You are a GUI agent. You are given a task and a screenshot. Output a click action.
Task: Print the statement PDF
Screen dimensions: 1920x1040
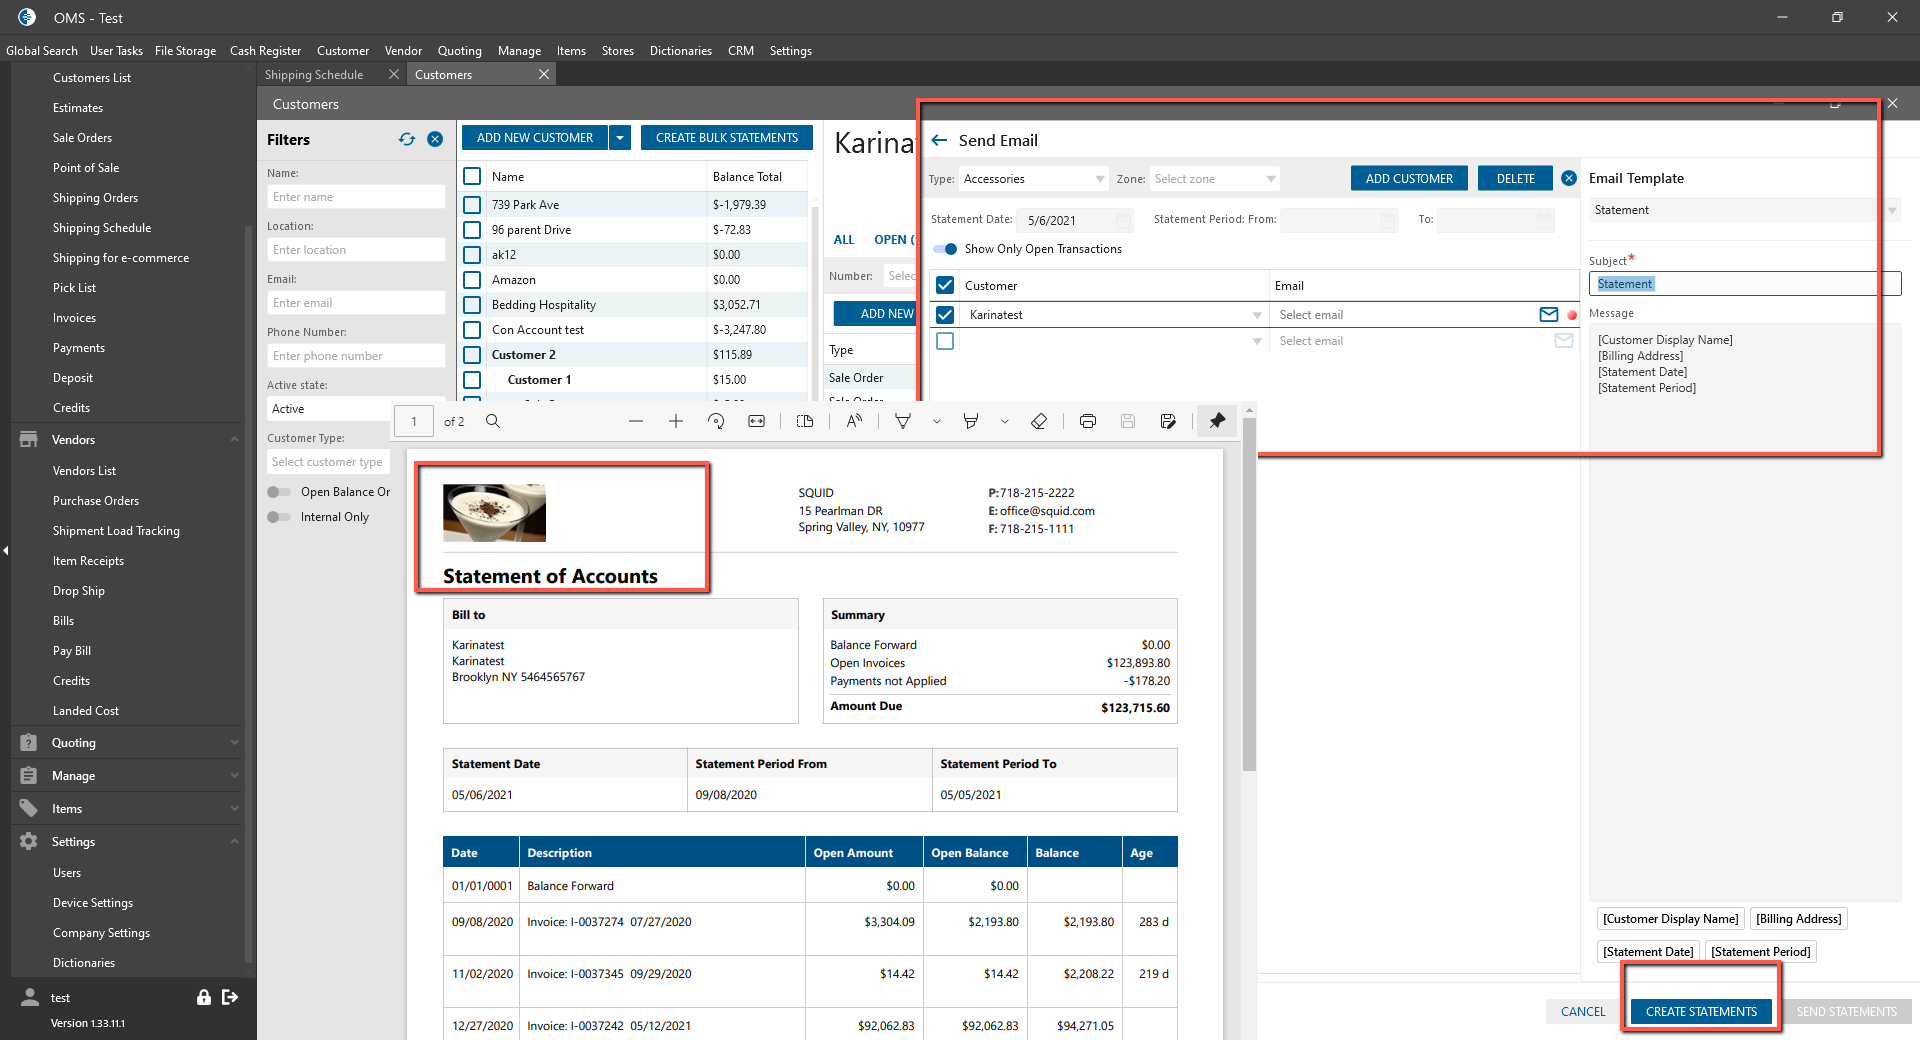coord(1088,421)
